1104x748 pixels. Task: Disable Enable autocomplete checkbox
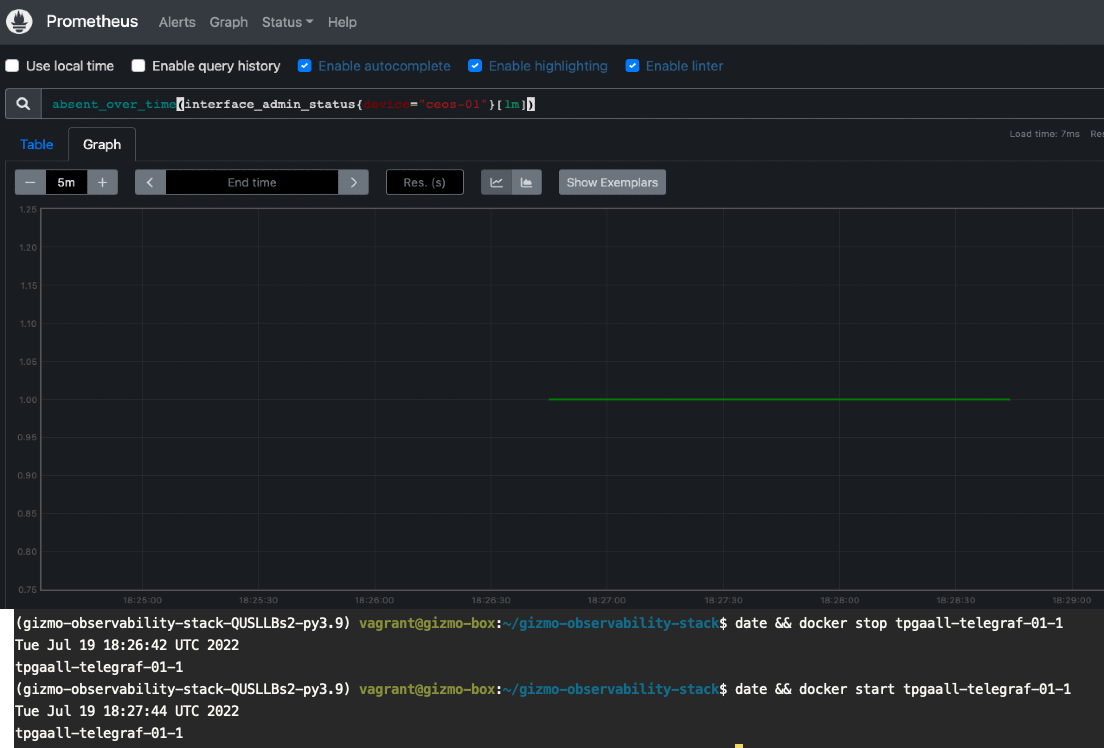pos(304,66)
